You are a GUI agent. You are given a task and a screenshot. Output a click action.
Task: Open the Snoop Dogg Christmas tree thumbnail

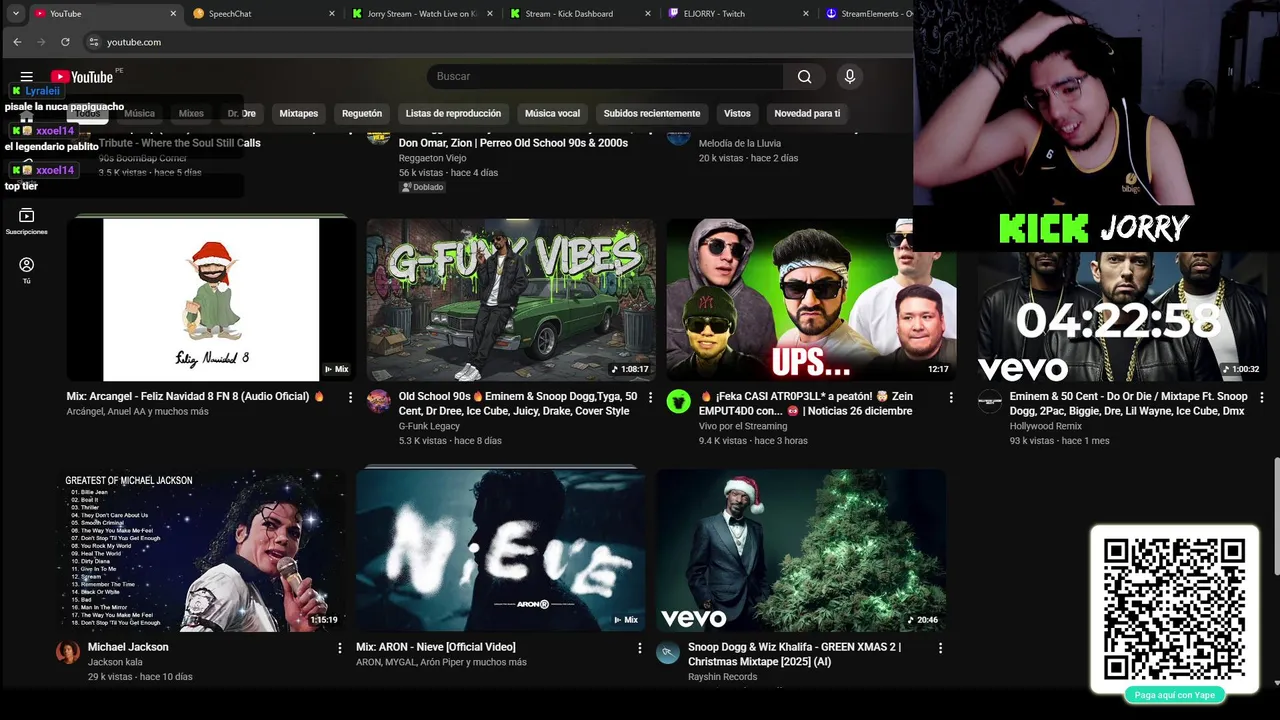[801, 550]
